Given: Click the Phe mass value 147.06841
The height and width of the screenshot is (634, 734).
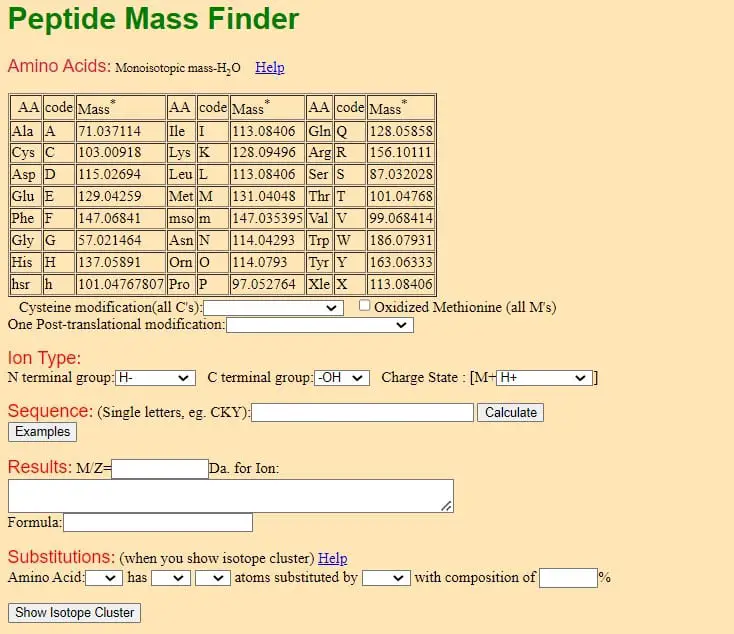Looking at the screenshot, I should 110,219.
